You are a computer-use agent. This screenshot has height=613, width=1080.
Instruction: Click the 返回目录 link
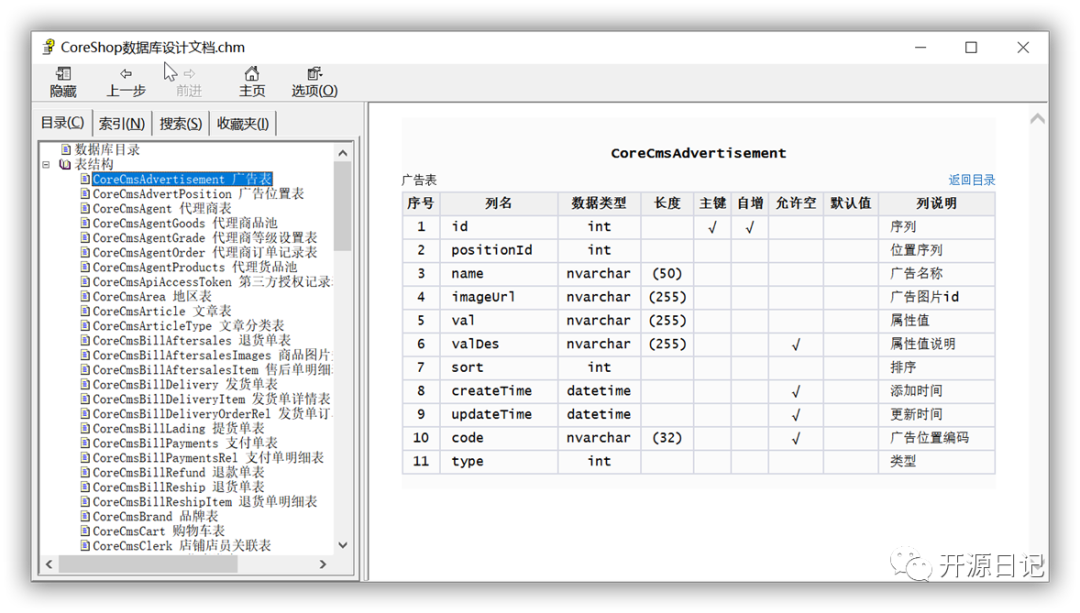(x=971, y=180)
